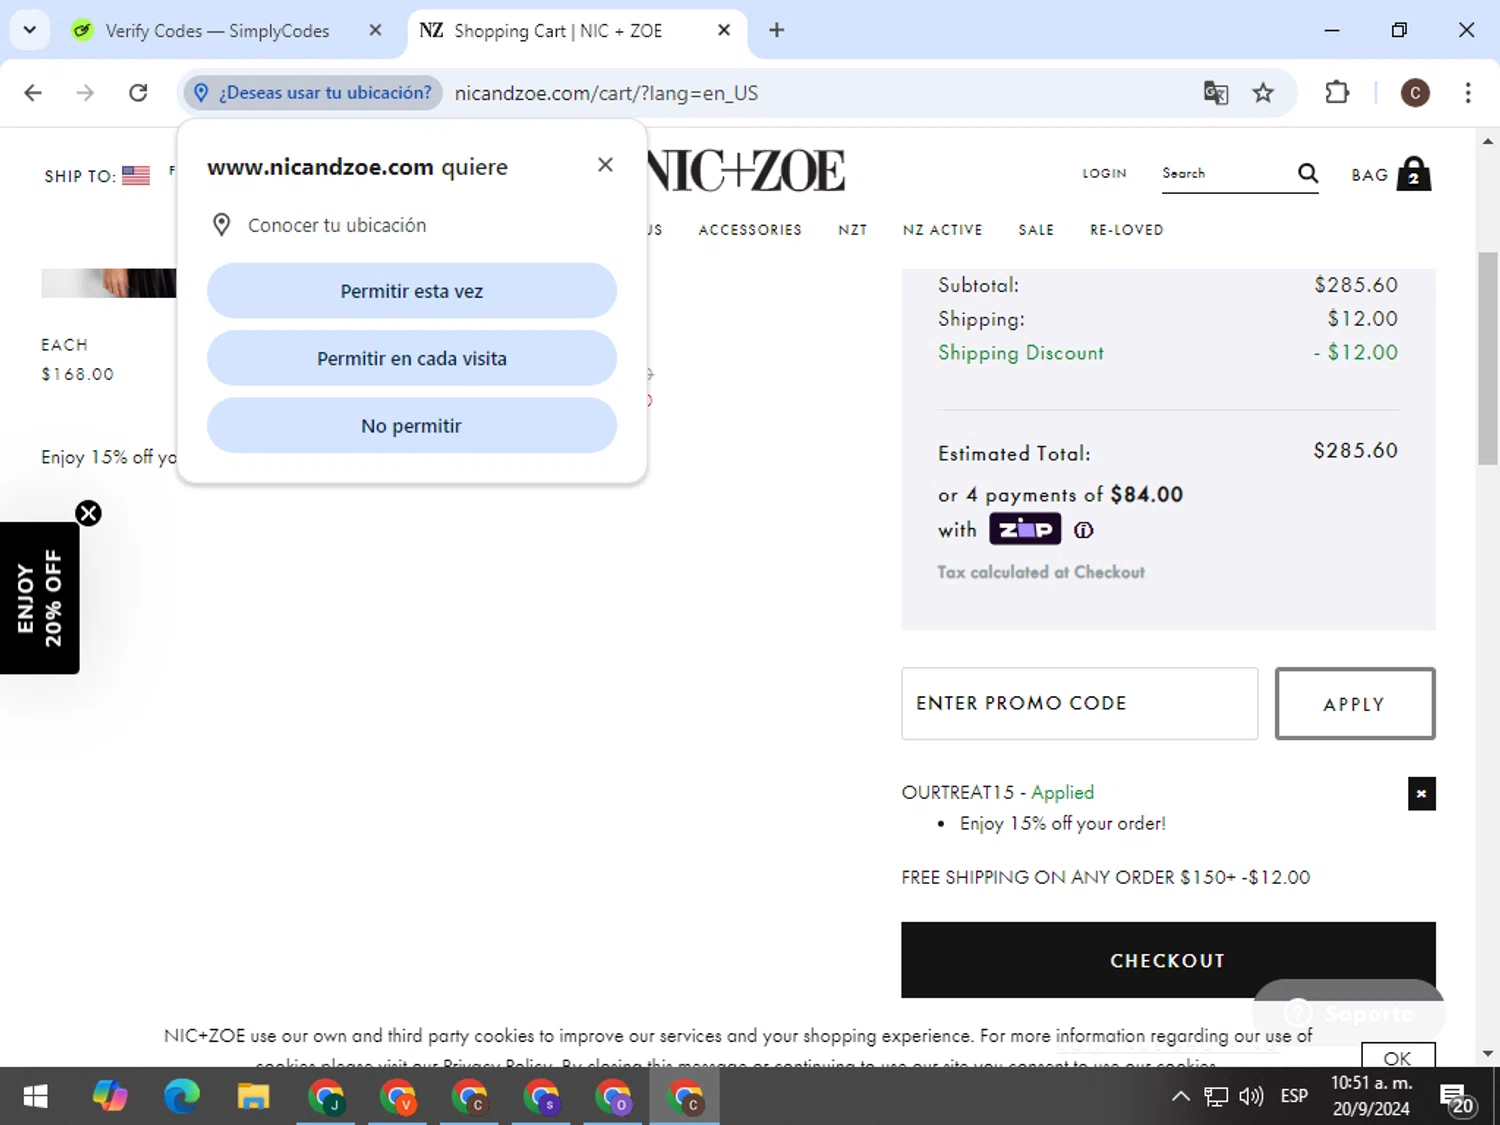Click the scrollbar up arrow

click(1488, 141)
